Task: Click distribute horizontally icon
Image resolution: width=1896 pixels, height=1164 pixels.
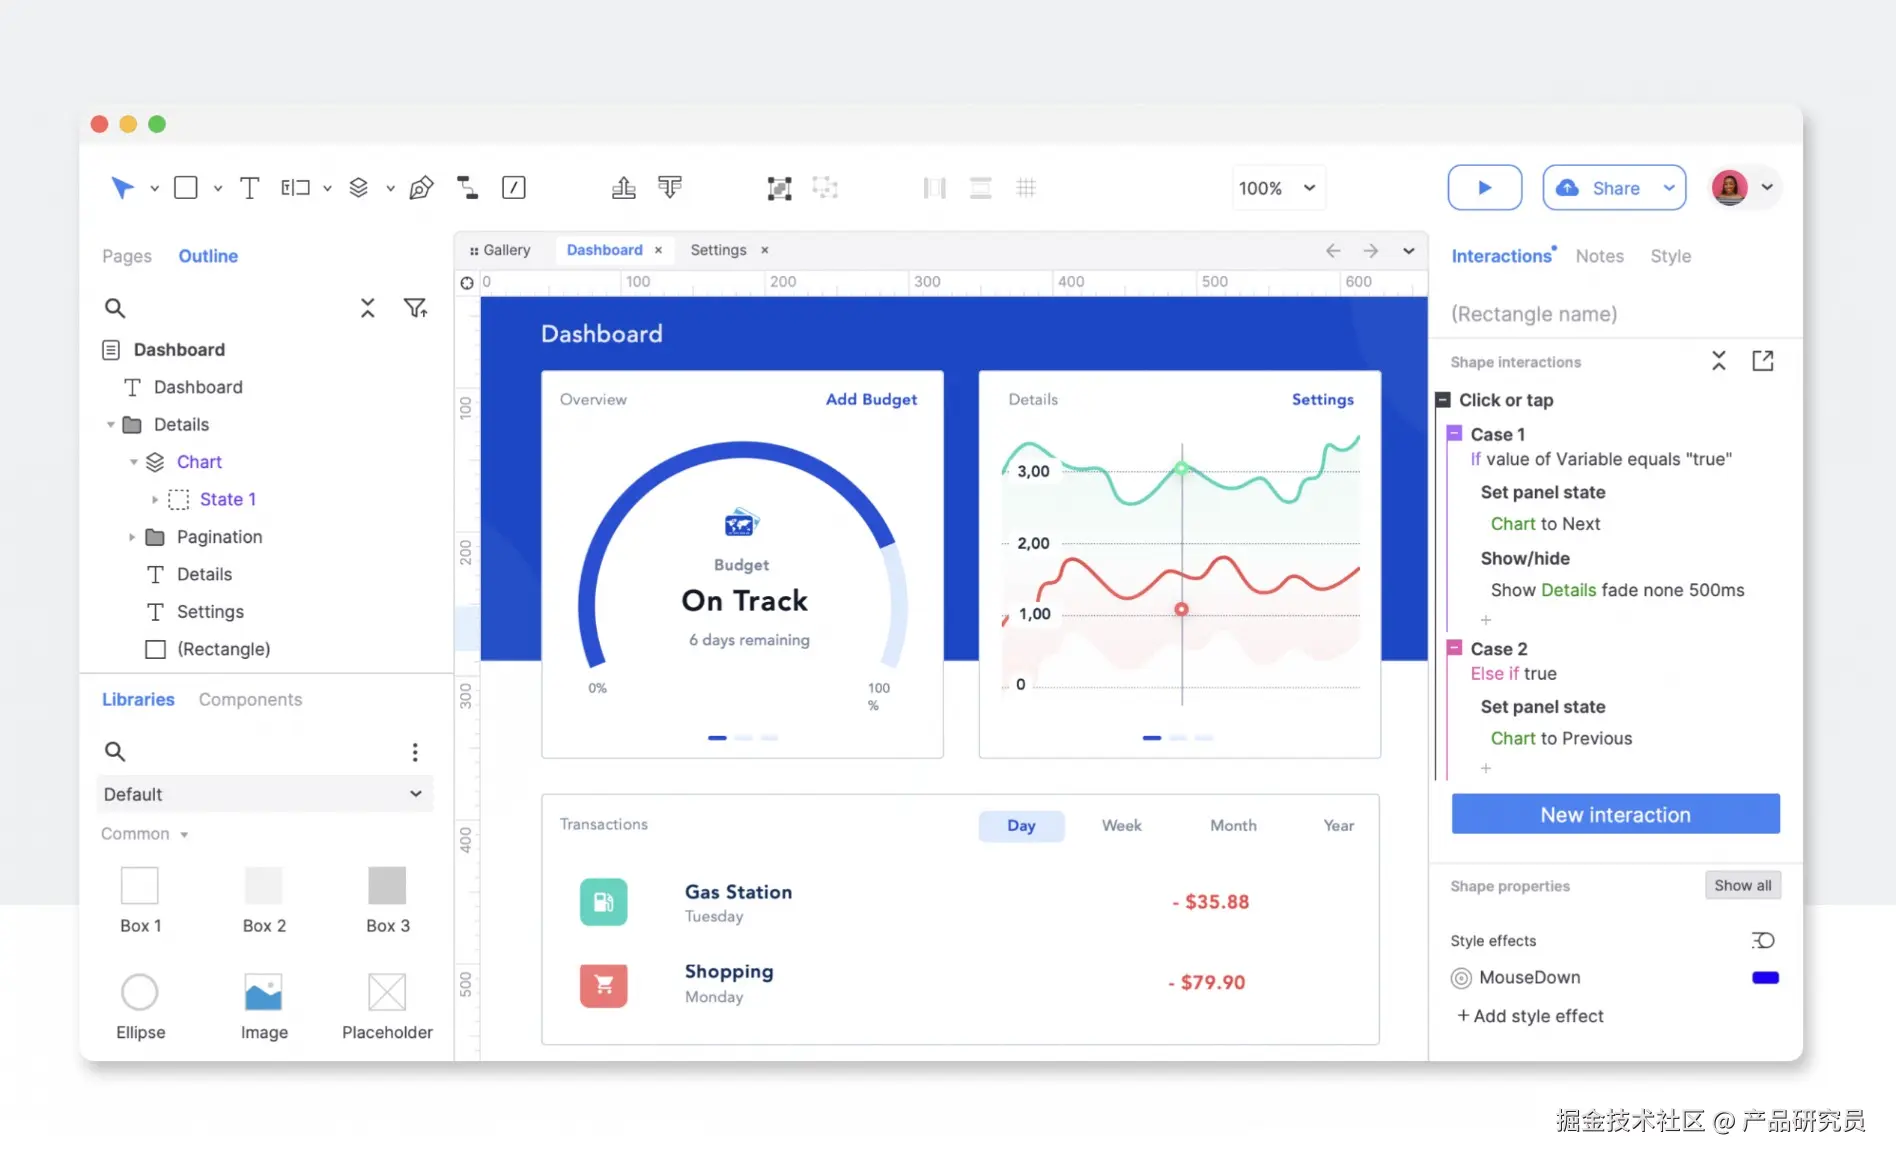Action: 934,188
